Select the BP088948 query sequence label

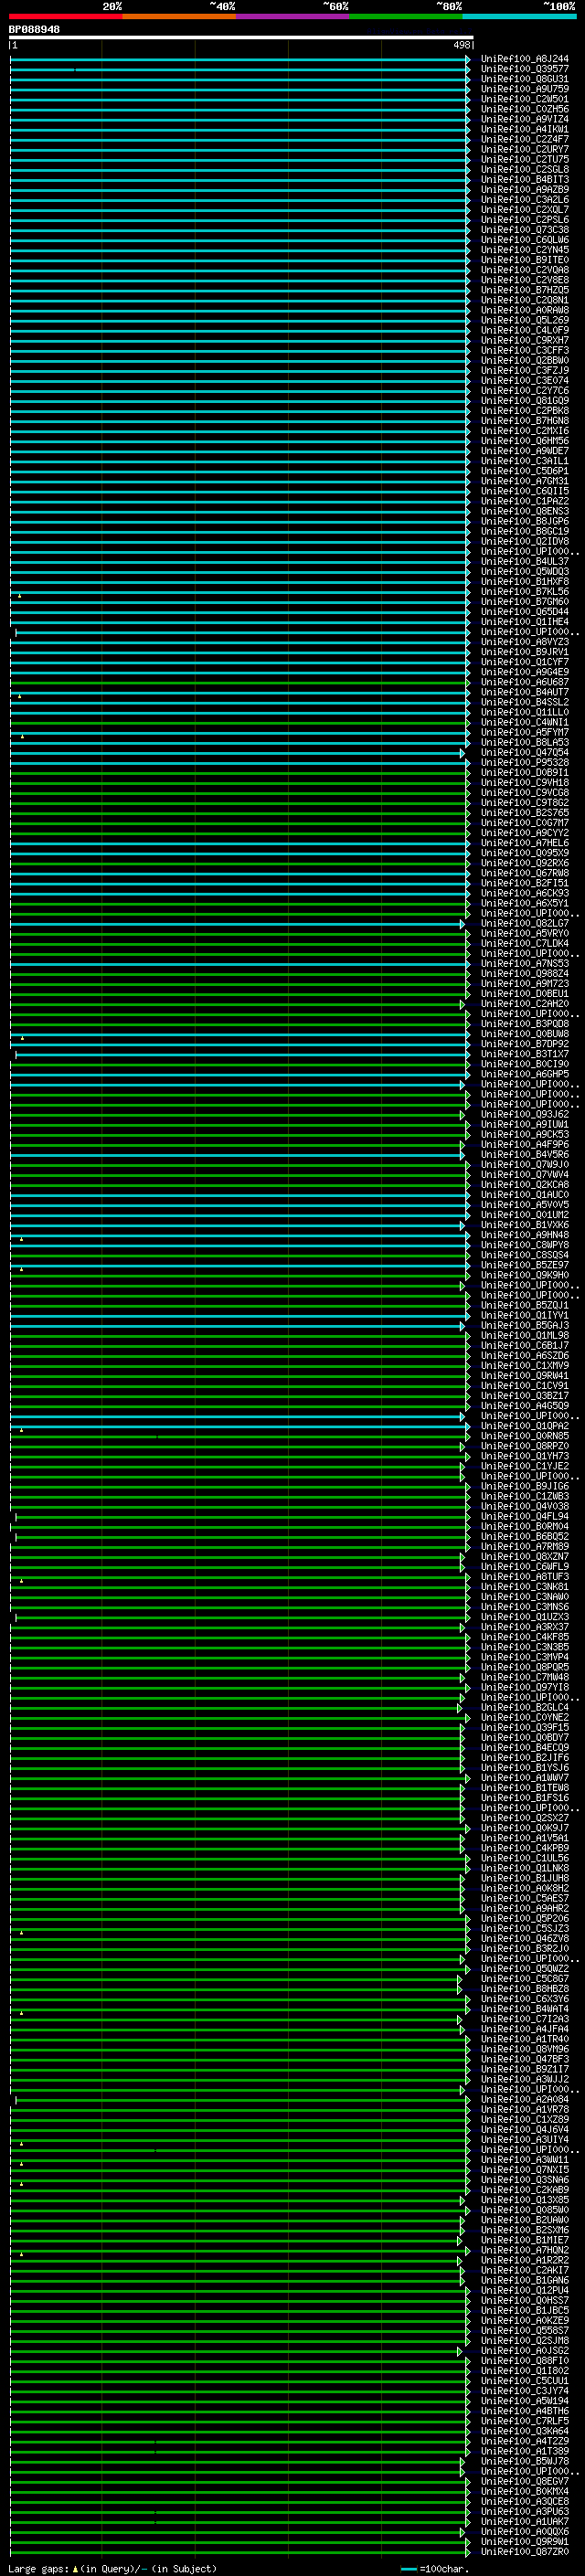tap(34, 30)
